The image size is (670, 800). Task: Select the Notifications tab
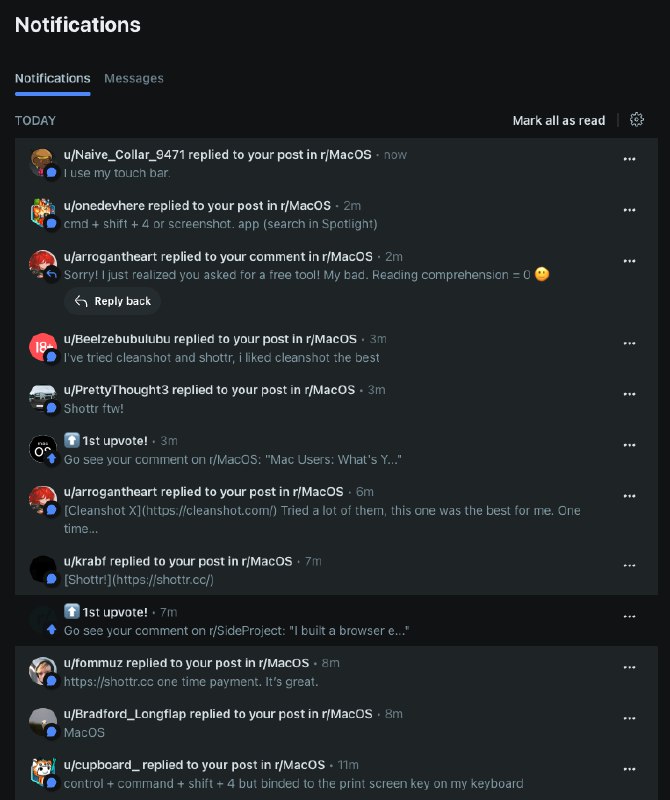click(x=53, y=79)
